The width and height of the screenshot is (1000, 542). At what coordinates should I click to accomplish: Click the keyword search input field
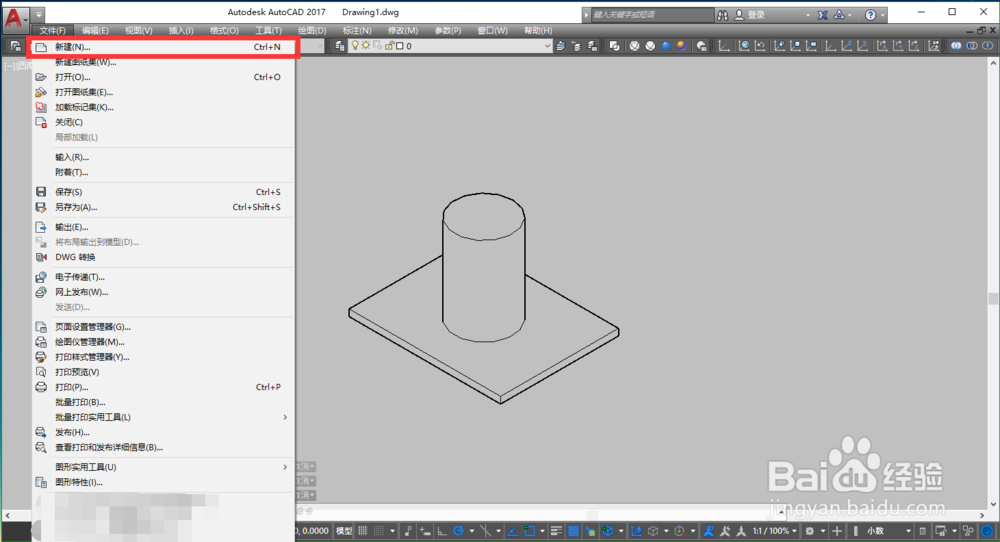pos(652,15)
